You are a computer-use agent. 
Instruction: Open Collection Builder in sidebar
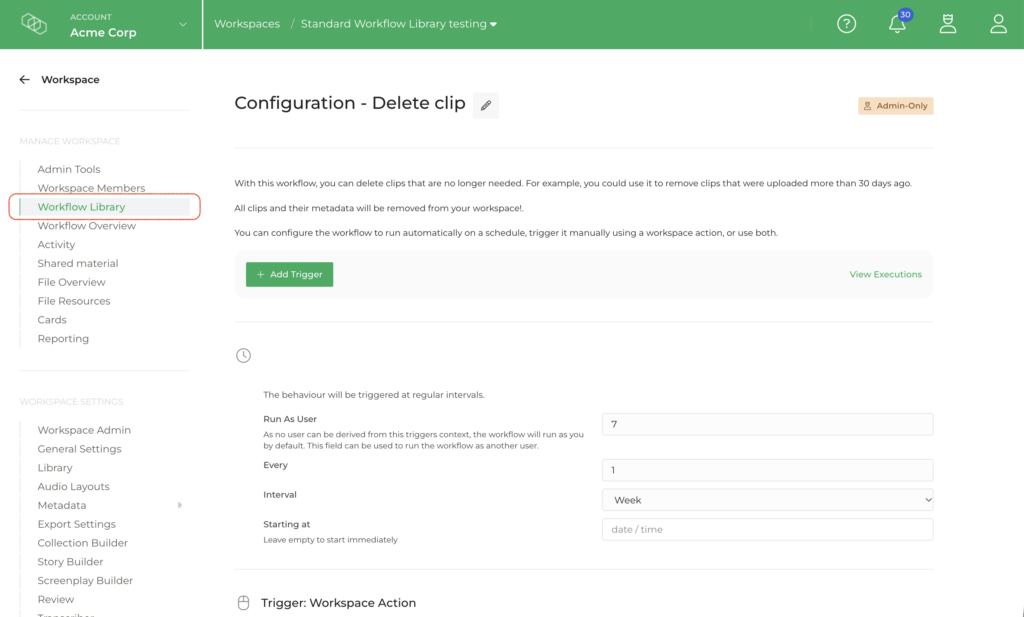tap(82, 543)
